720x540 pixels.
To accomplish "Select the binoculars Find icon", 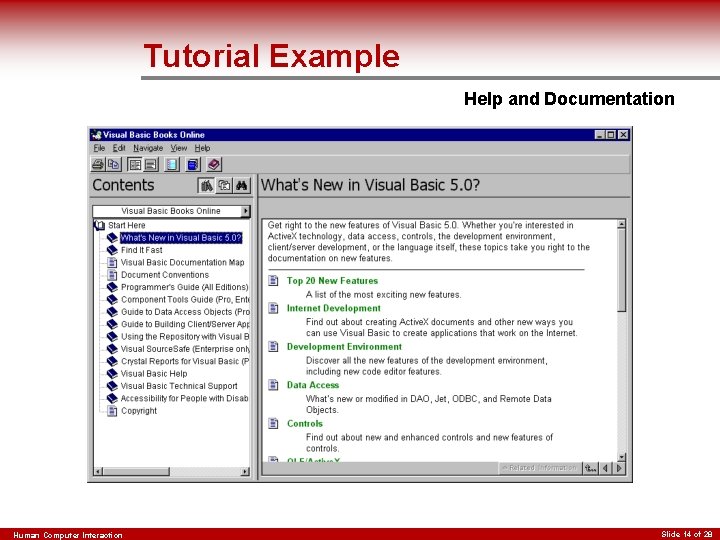I will (x=242, y=186).
